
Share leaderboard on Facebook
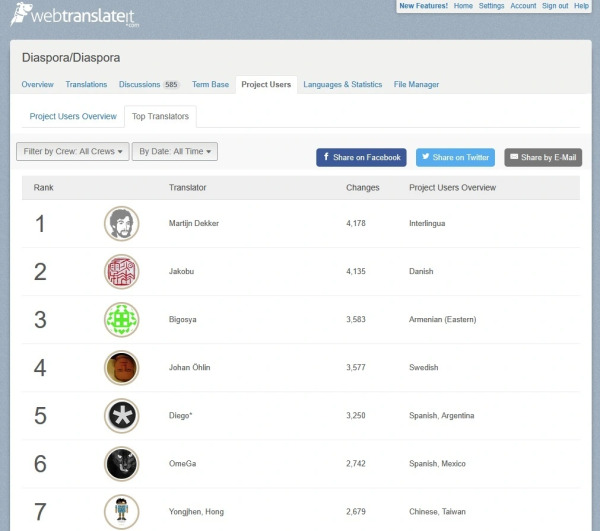361,157
